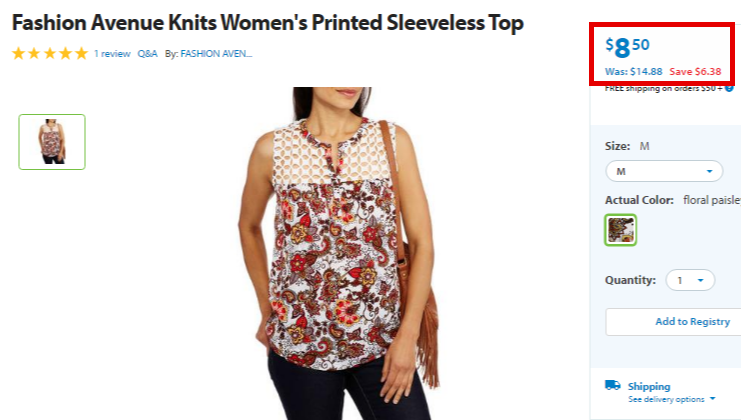Open the Q&A link
The image size is (741, 420).
pos(147,54)
